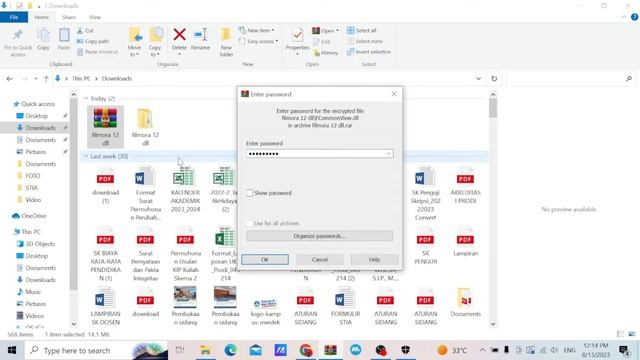Click Copy path in ribbon
The height and width of the screenshot is (360, 640).
93,41
